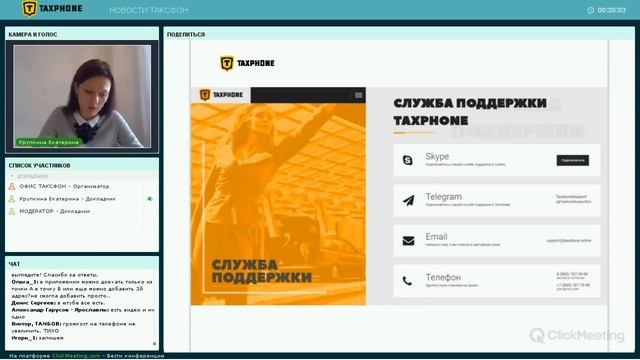Click the support email address on the slide
Viewport: 640px width, 360px height.
tap(569, 240)
